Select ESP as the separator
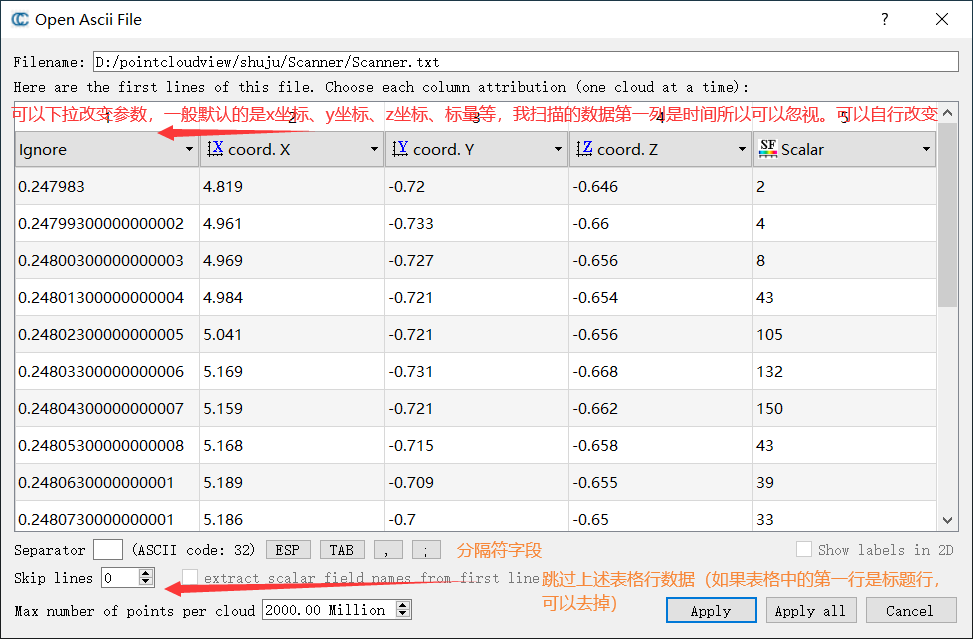973x639 pixels. (x=288, y=549)
